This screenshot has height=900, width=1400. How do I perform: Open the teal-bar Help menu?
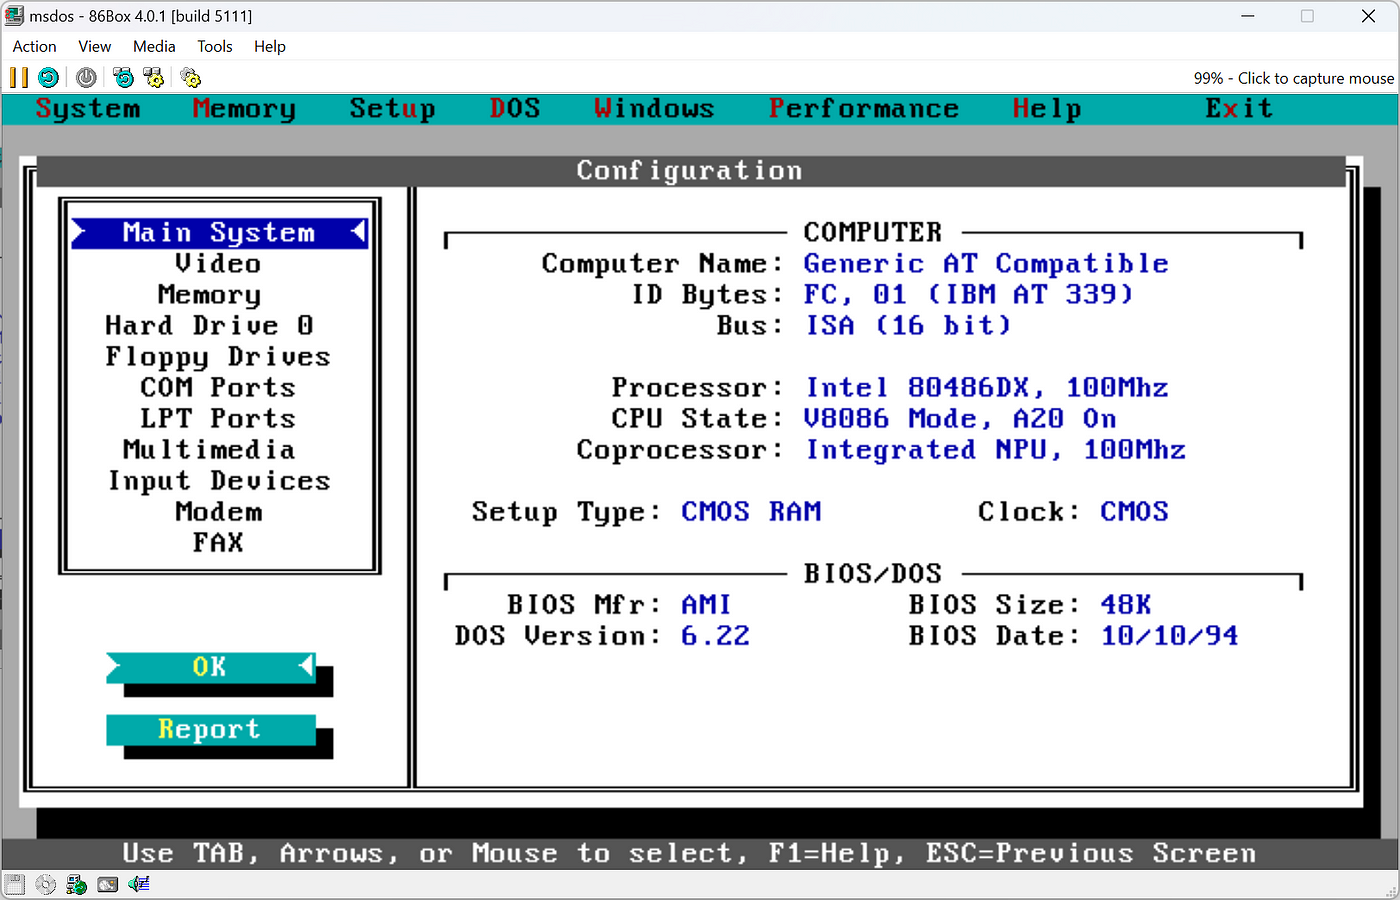click(1047, 108)
